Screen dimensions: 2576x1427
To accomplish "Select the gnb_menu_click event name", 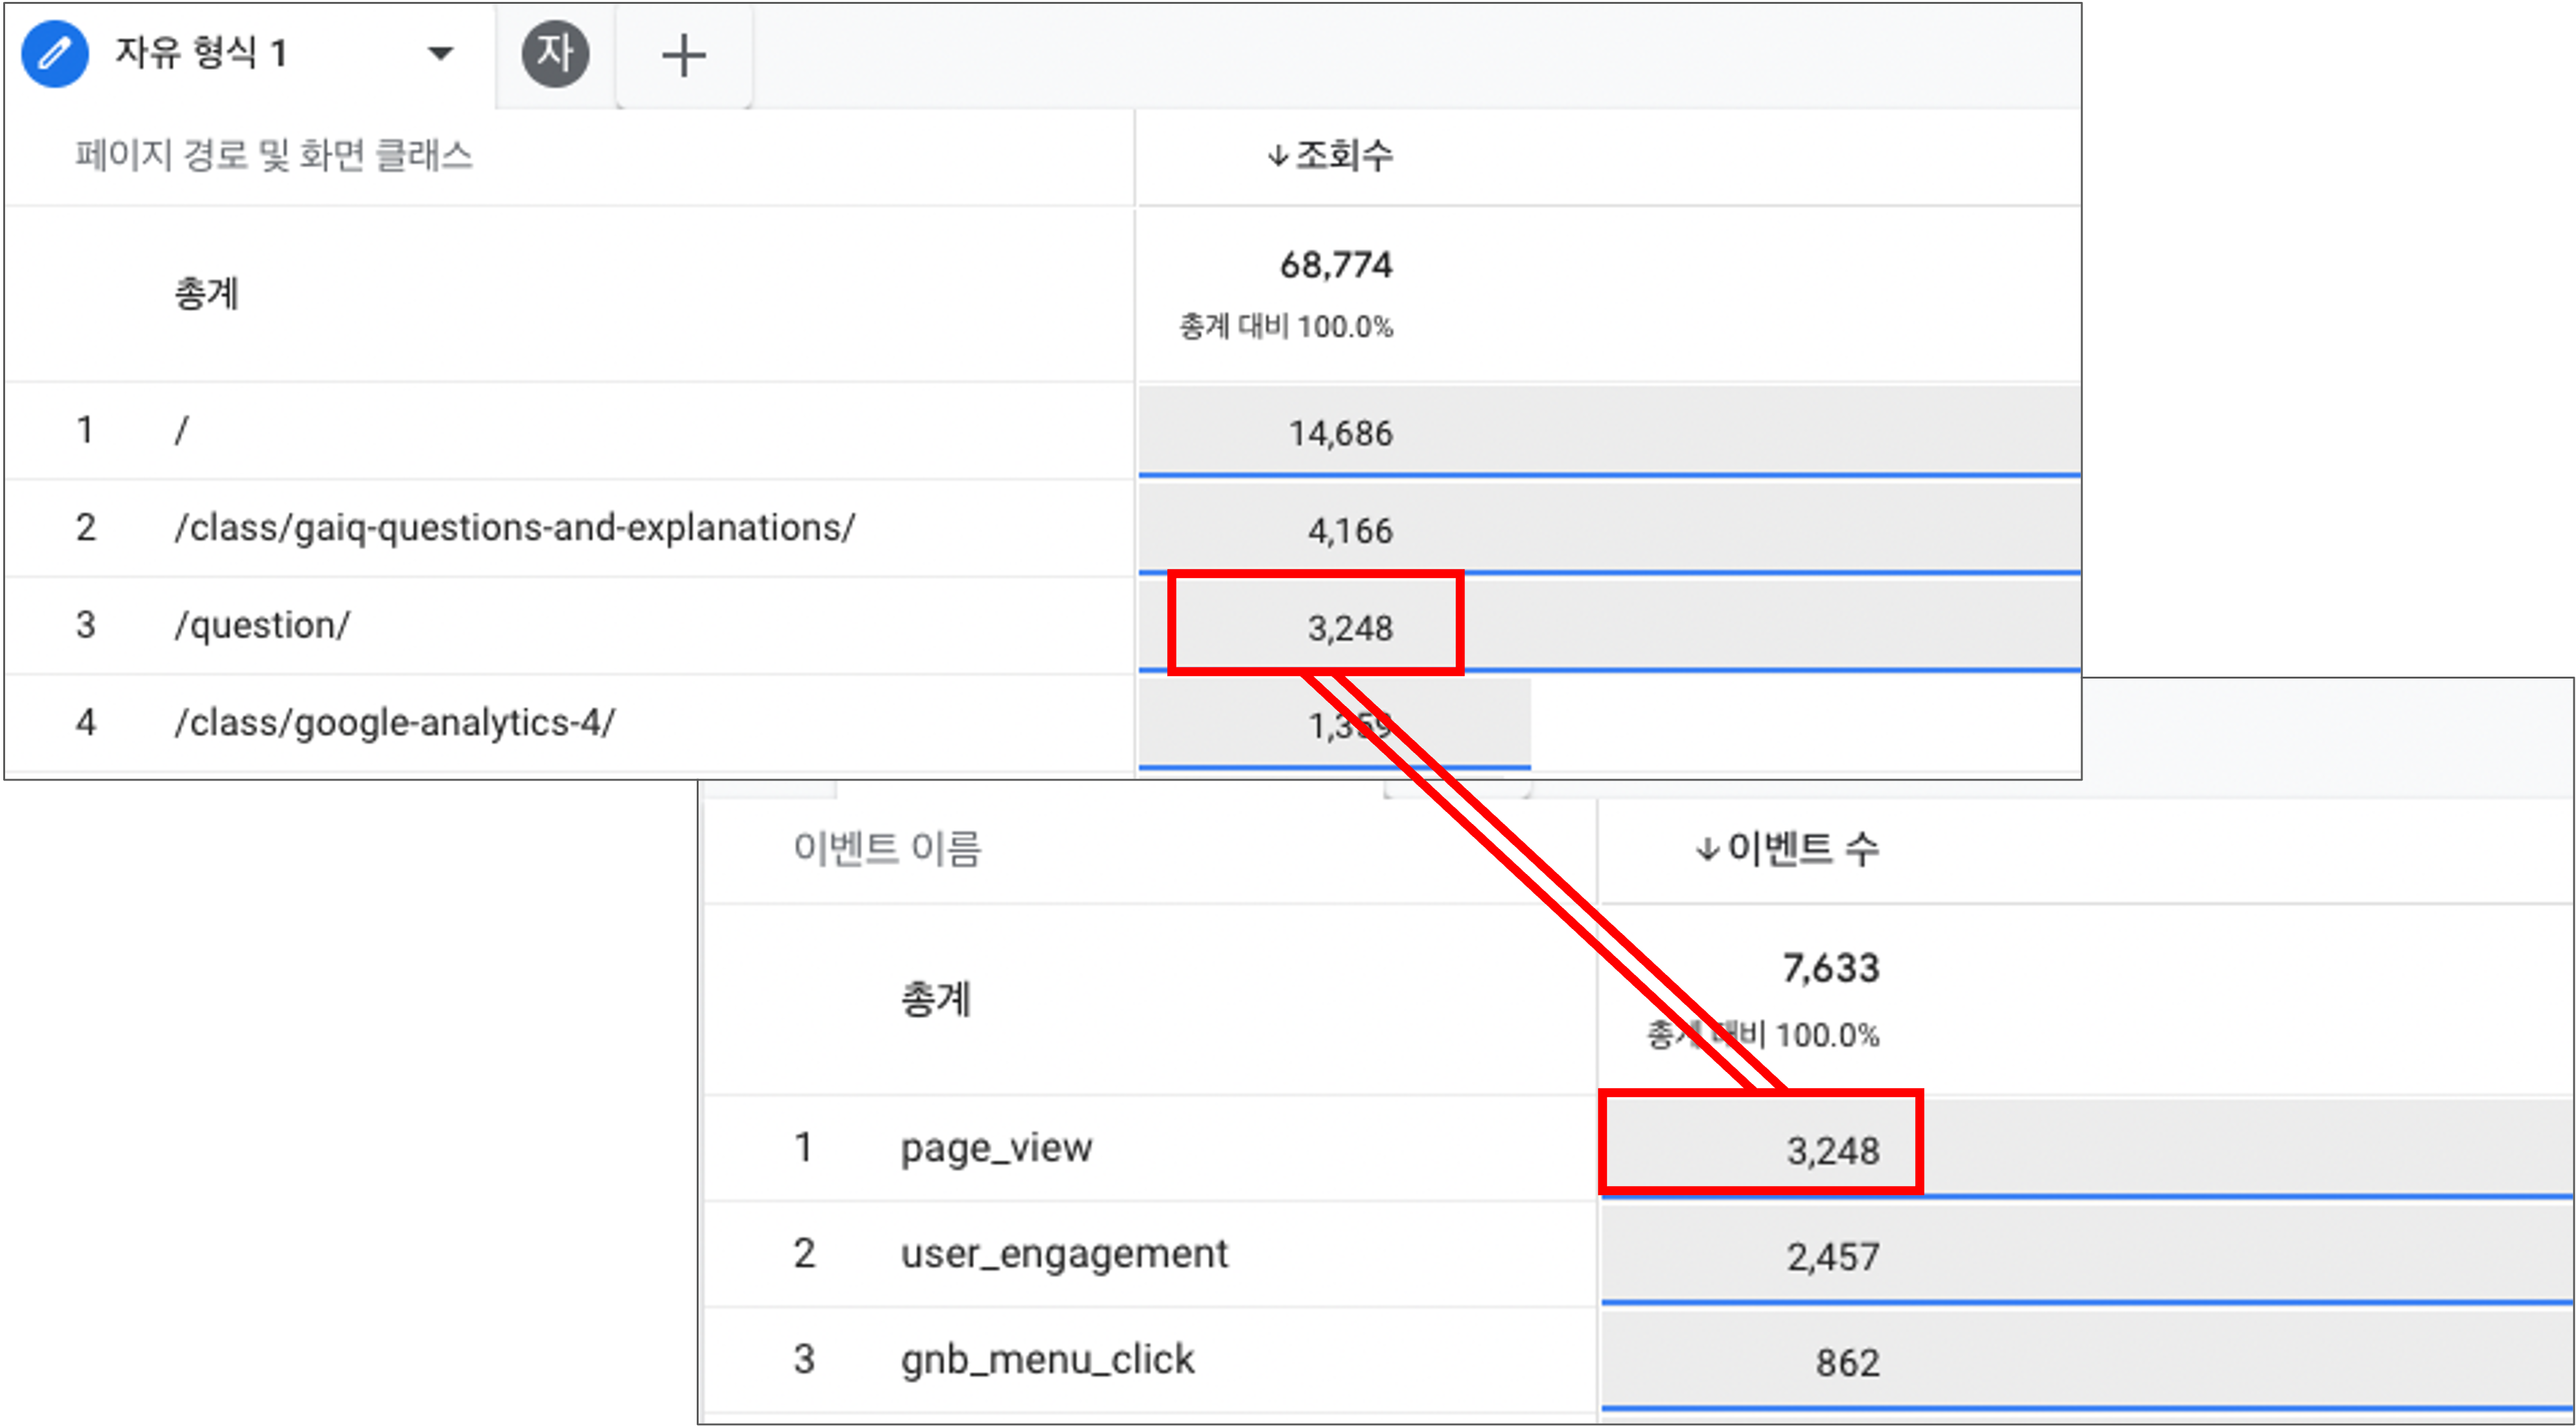I will [x=1047, y=1360].
